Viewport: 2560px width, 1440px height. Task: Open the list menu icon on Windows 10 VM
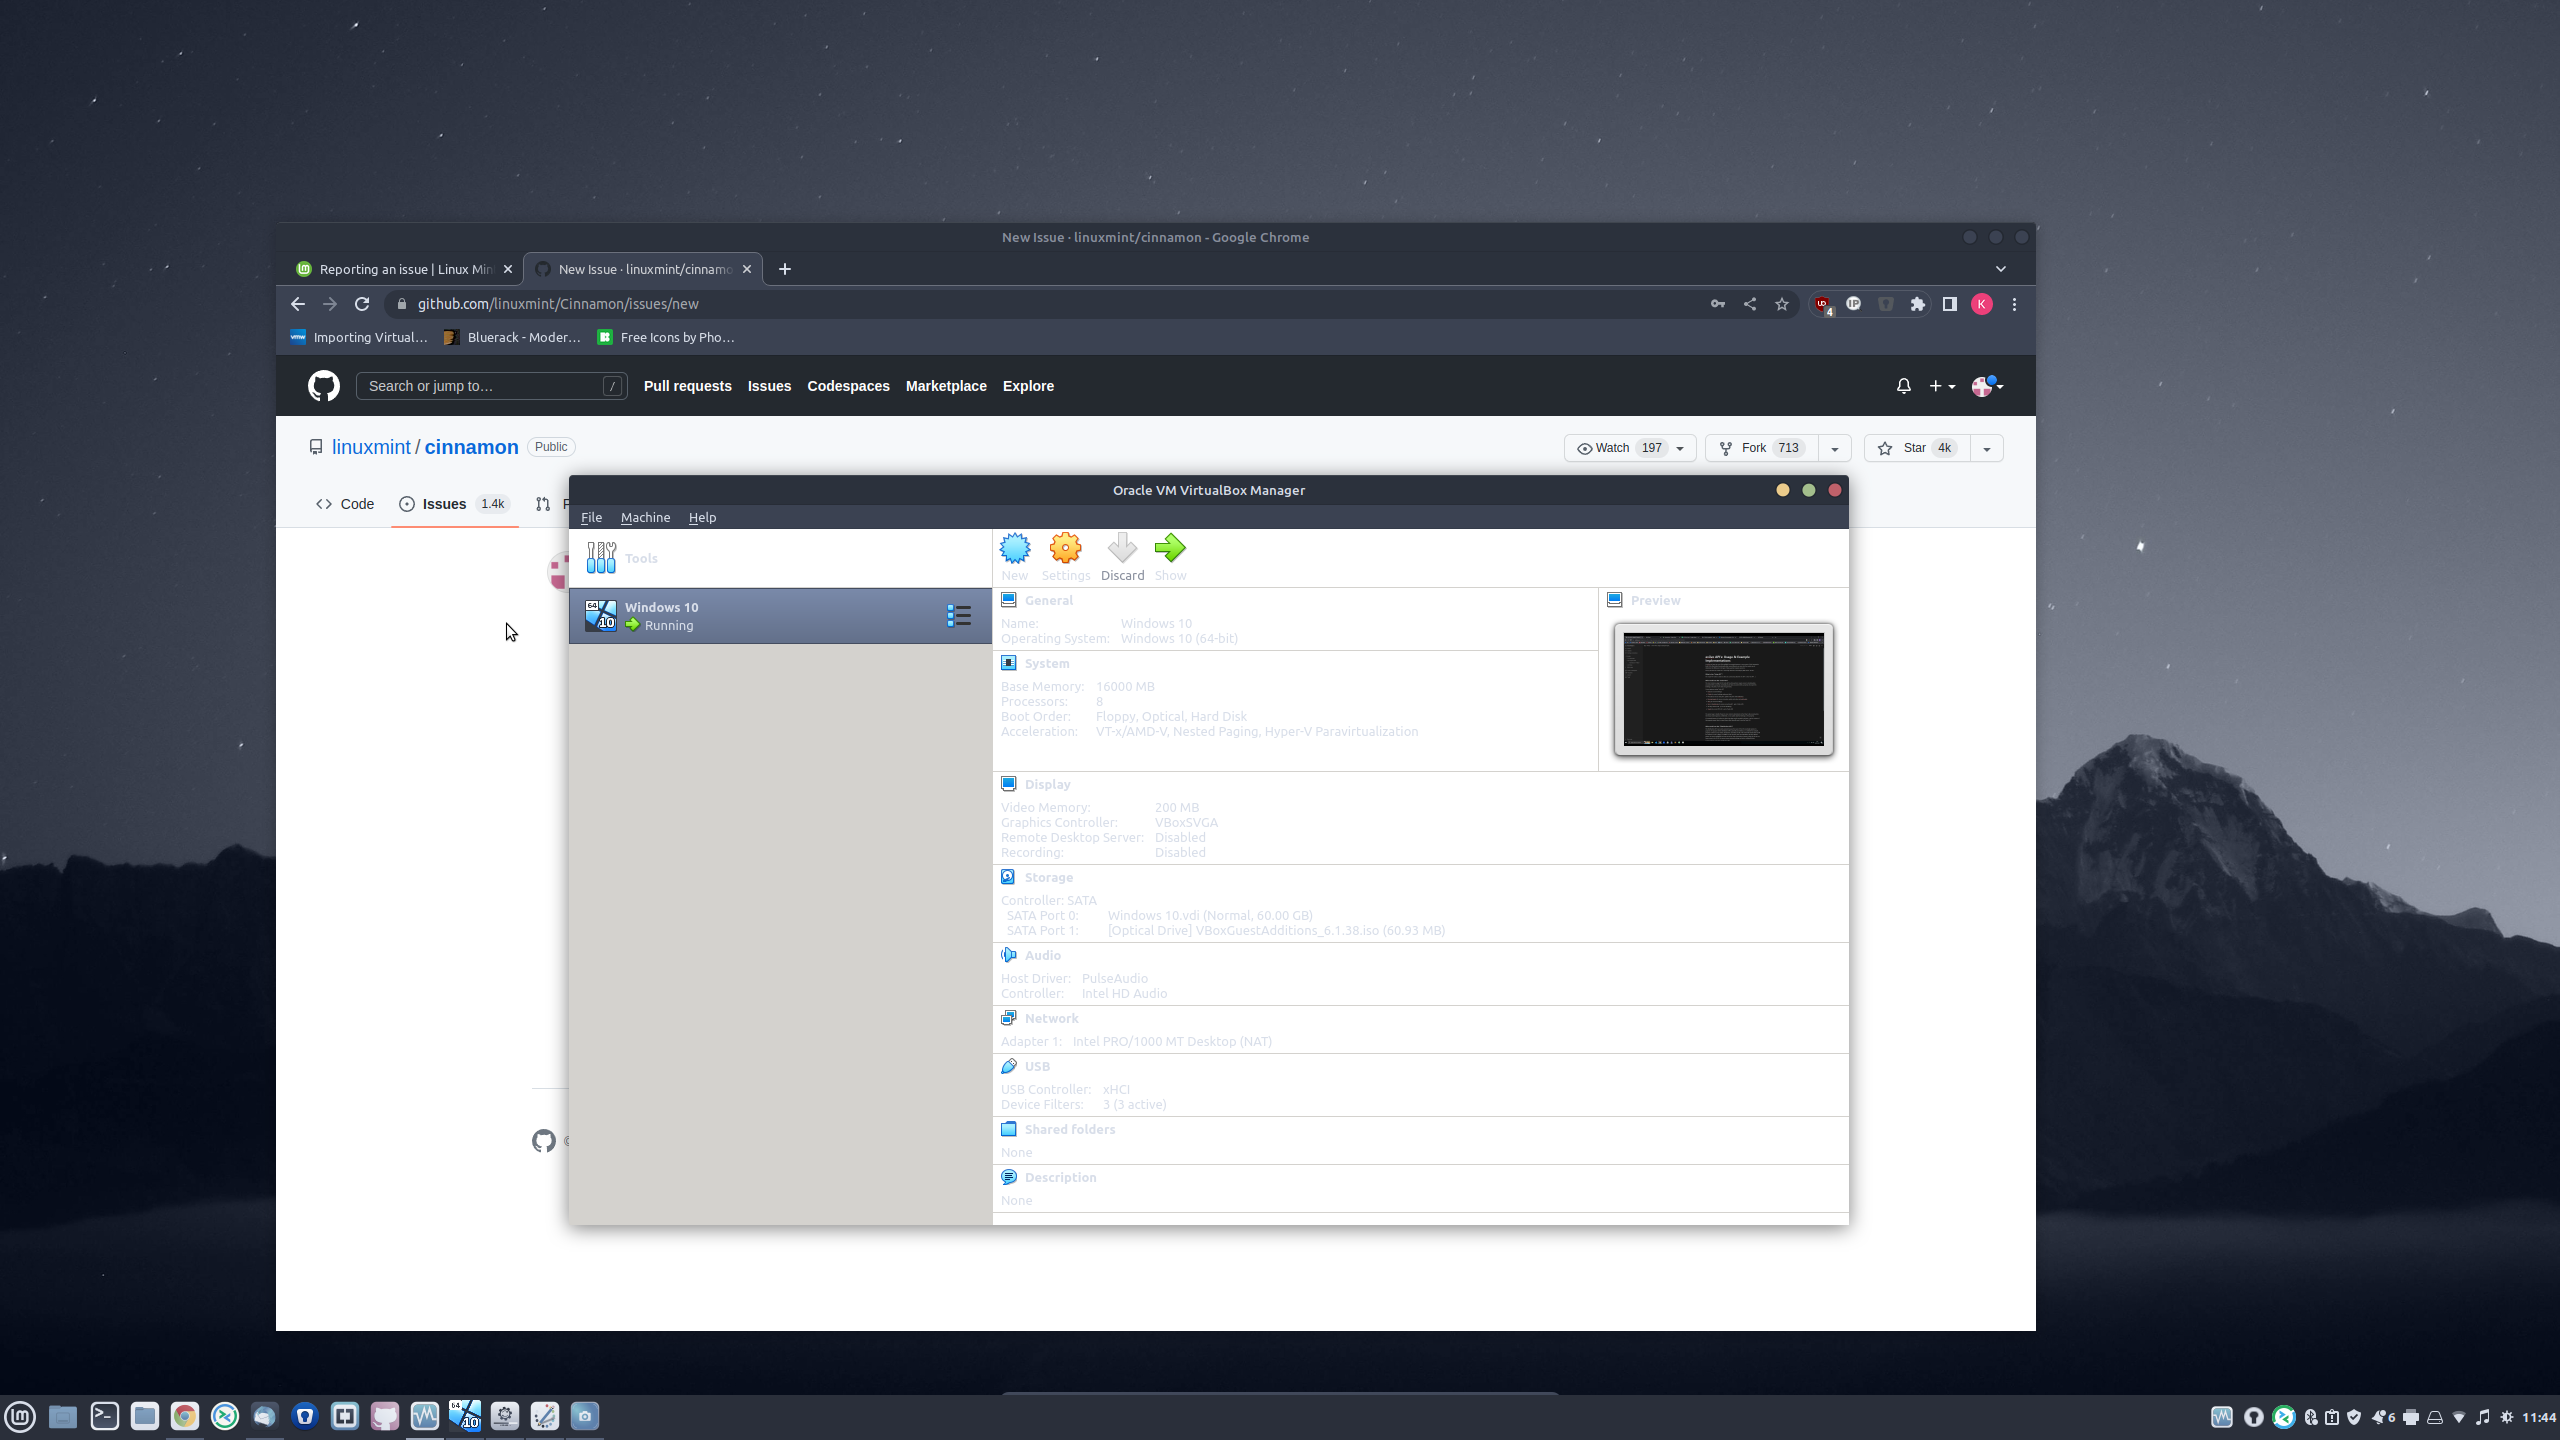[958, 615]
